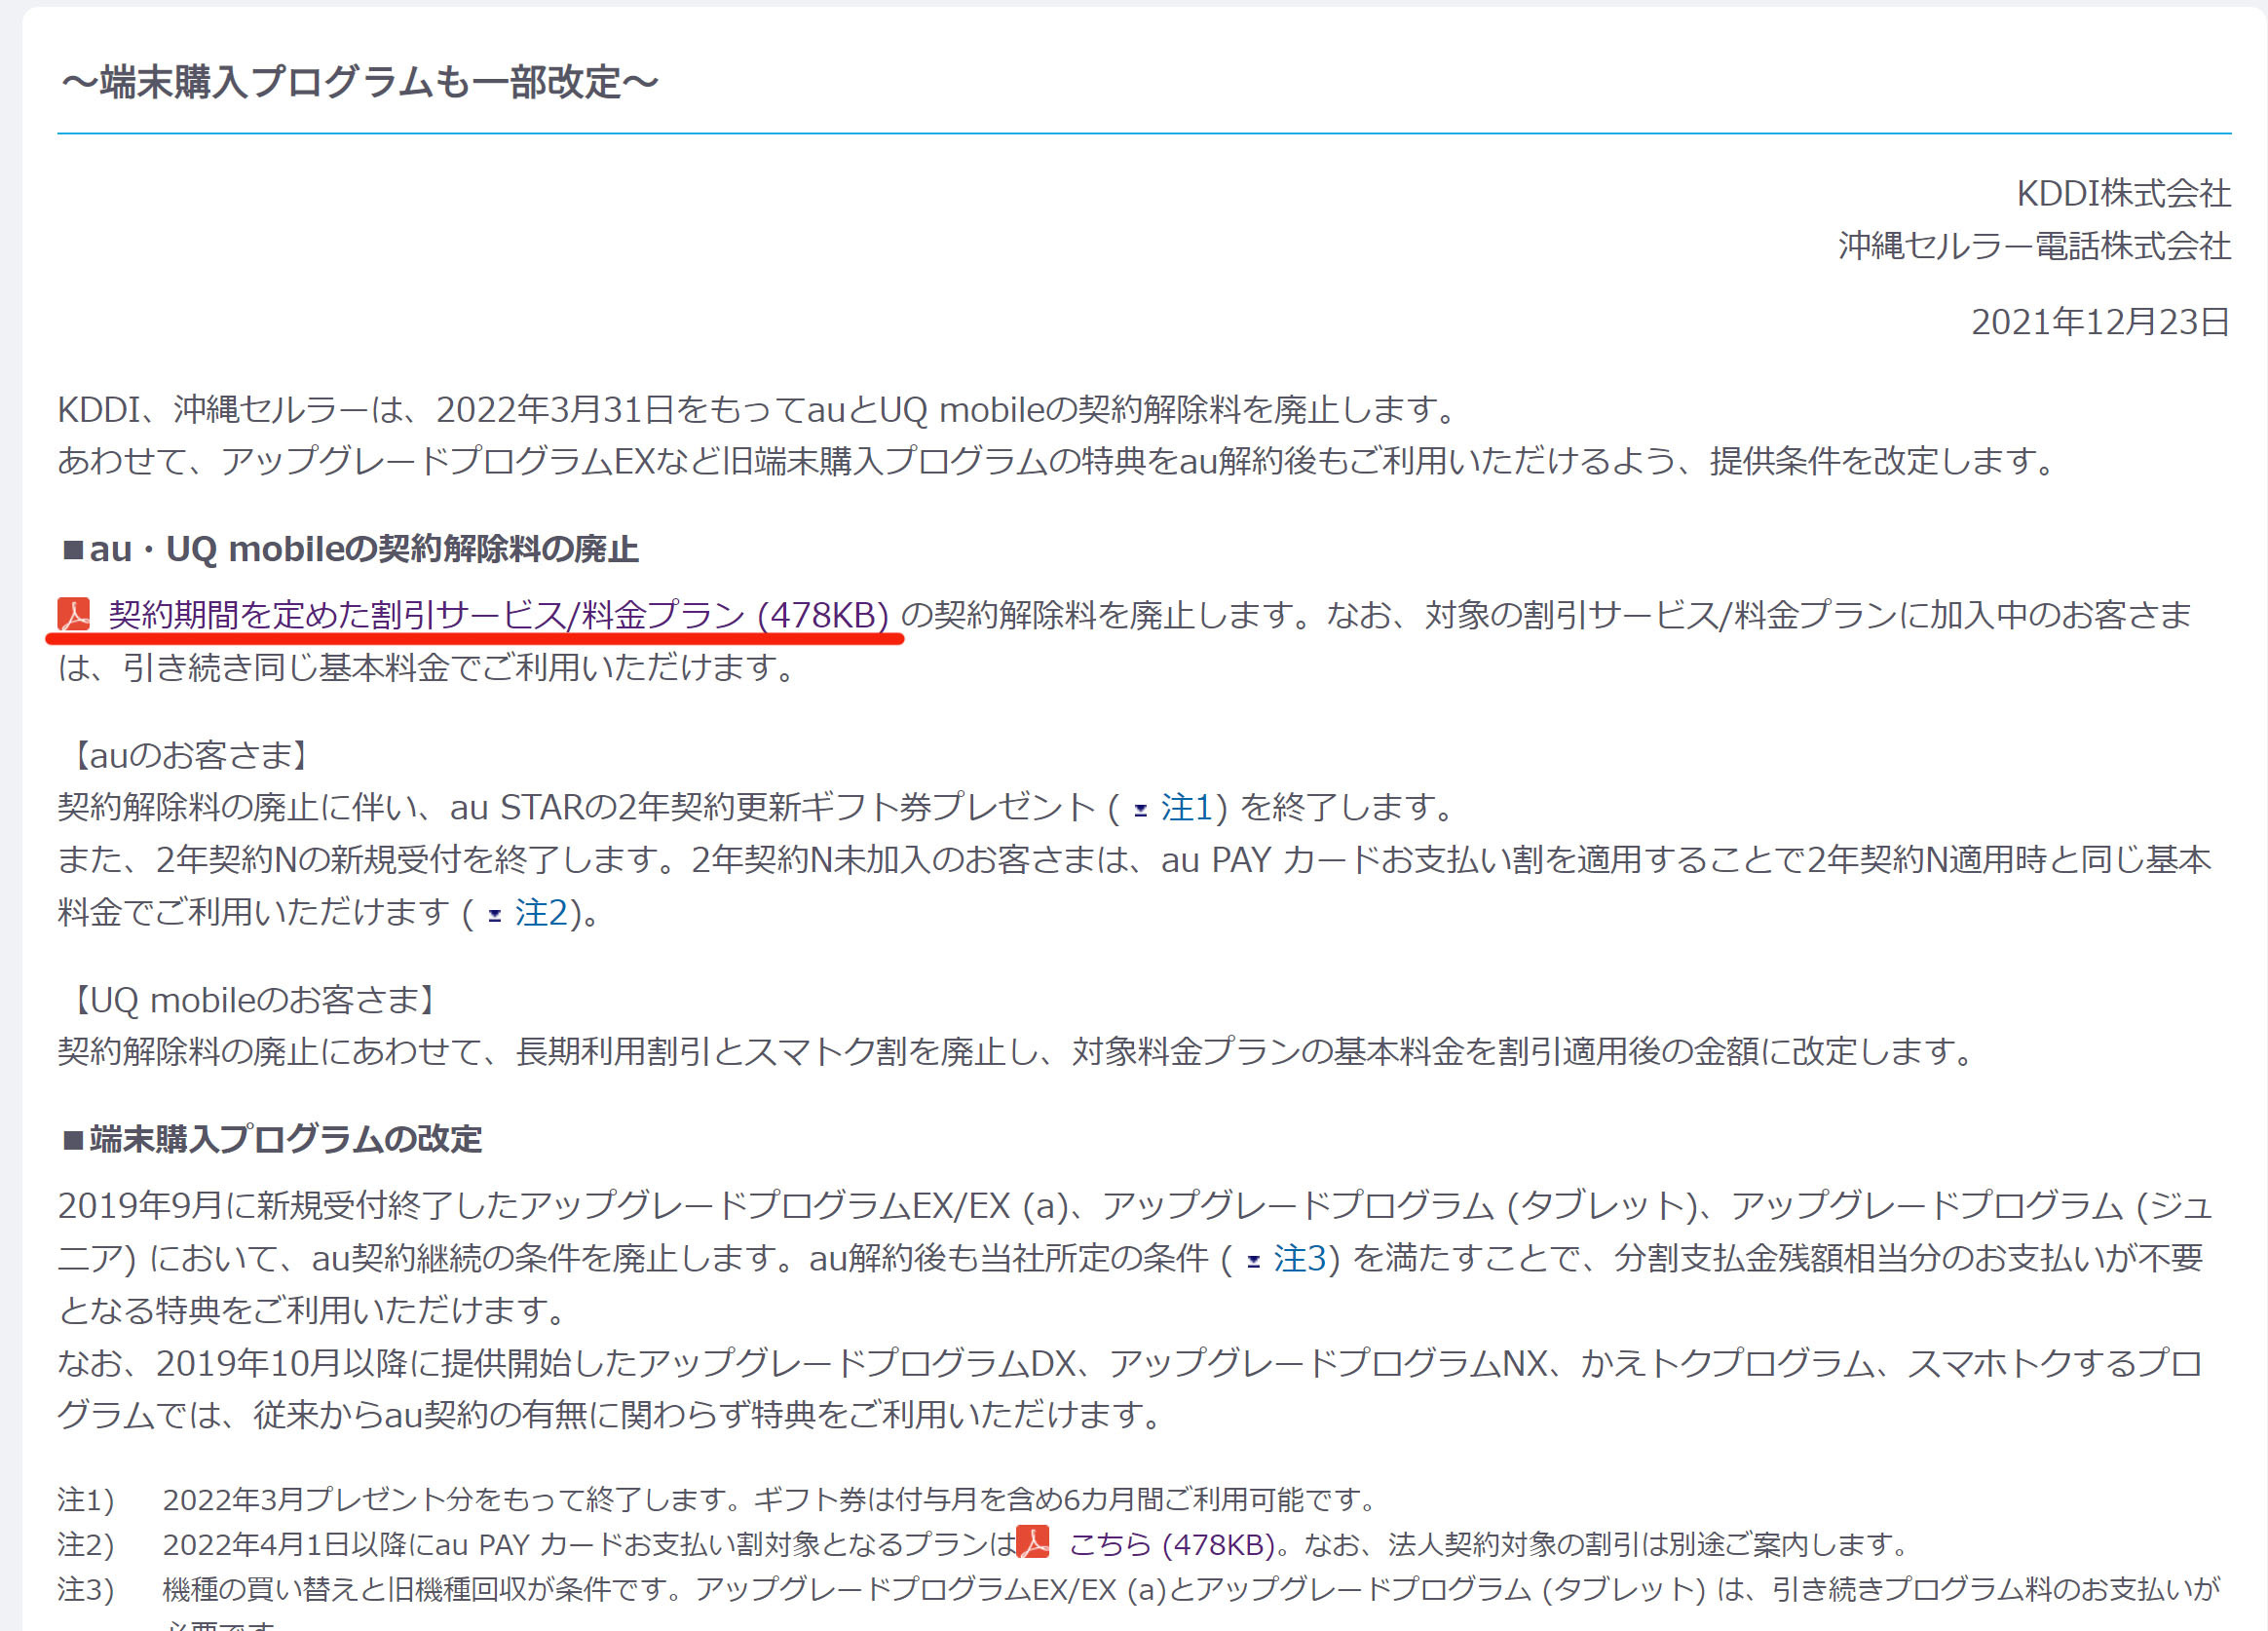The width and height of the screenshot is (2268, 1631).
Task: Click the 【UQ mobileのお客さま】 subheading
Action: (254, 999)
